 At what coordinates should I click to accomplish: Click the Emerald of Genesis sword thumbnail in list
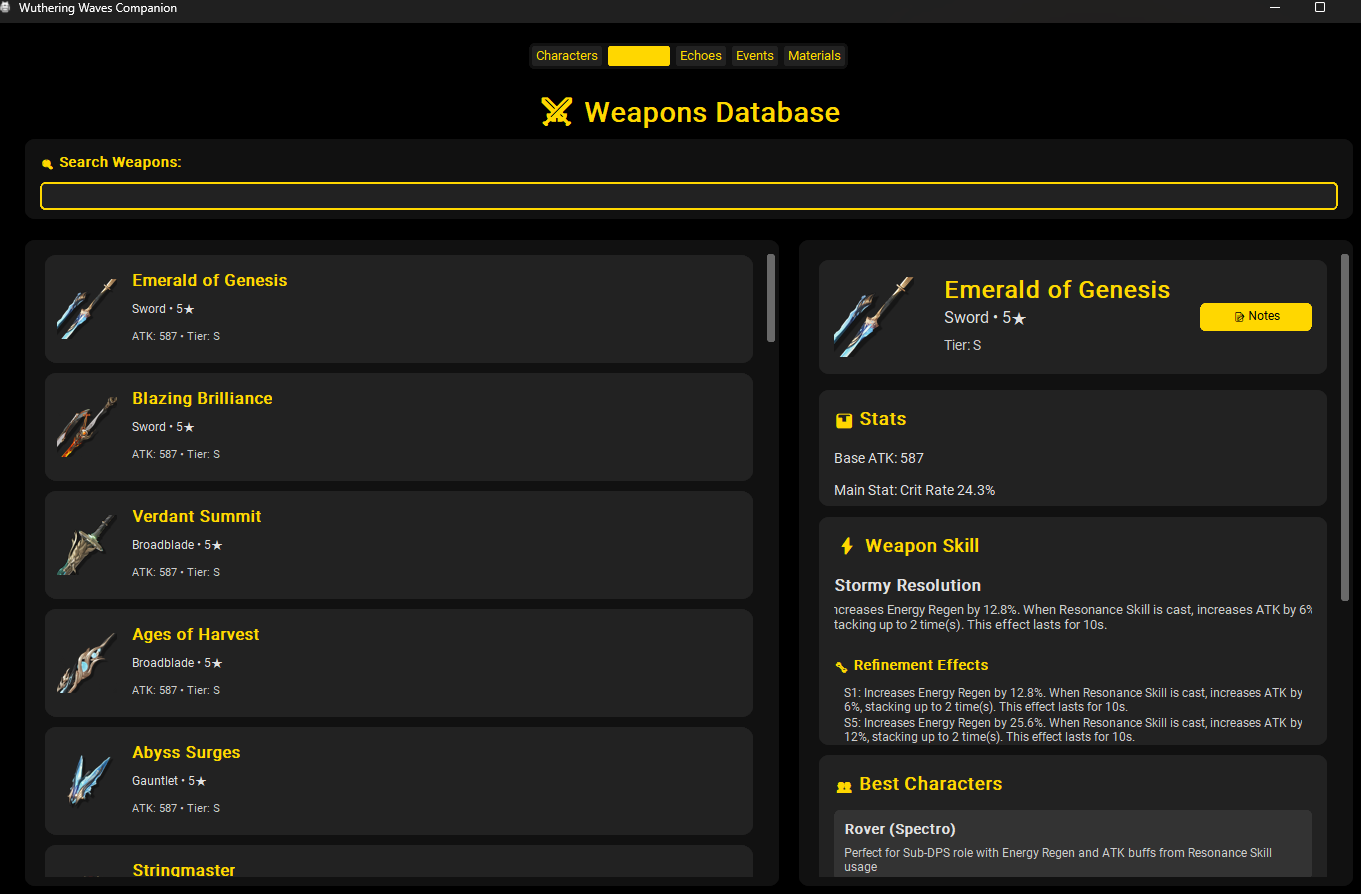point(87,309)
